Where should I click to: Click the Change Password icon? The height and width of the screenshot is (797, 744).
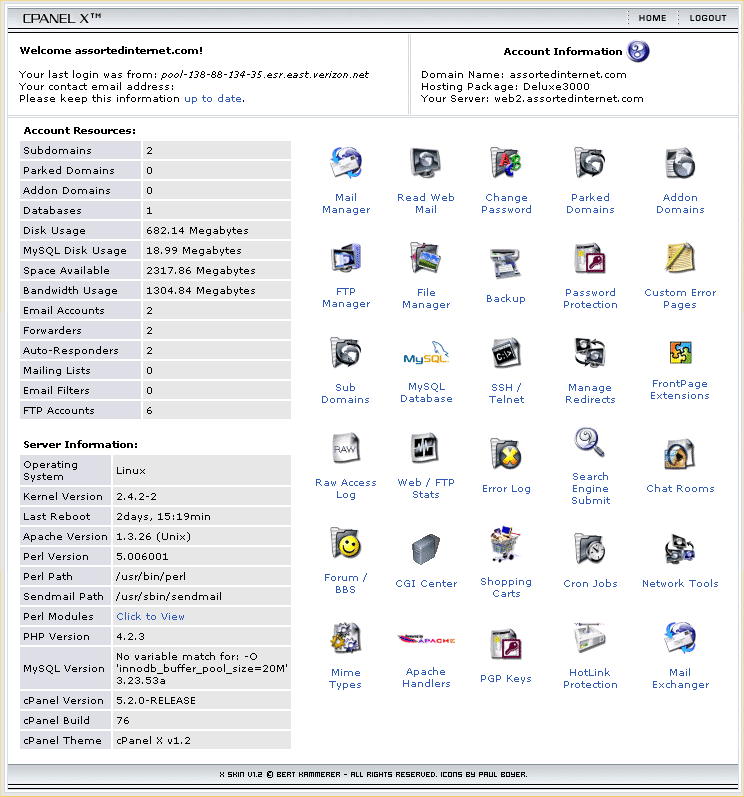(x=506, y=163)
